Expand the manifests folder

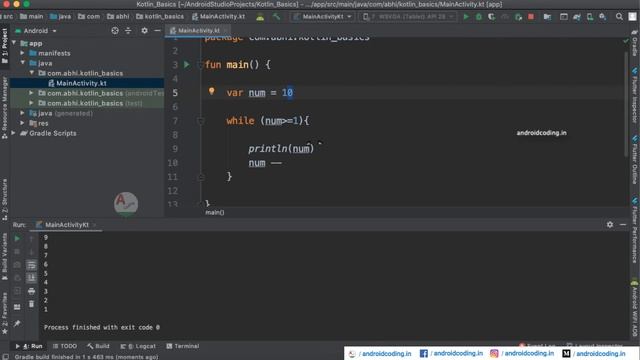22,53
